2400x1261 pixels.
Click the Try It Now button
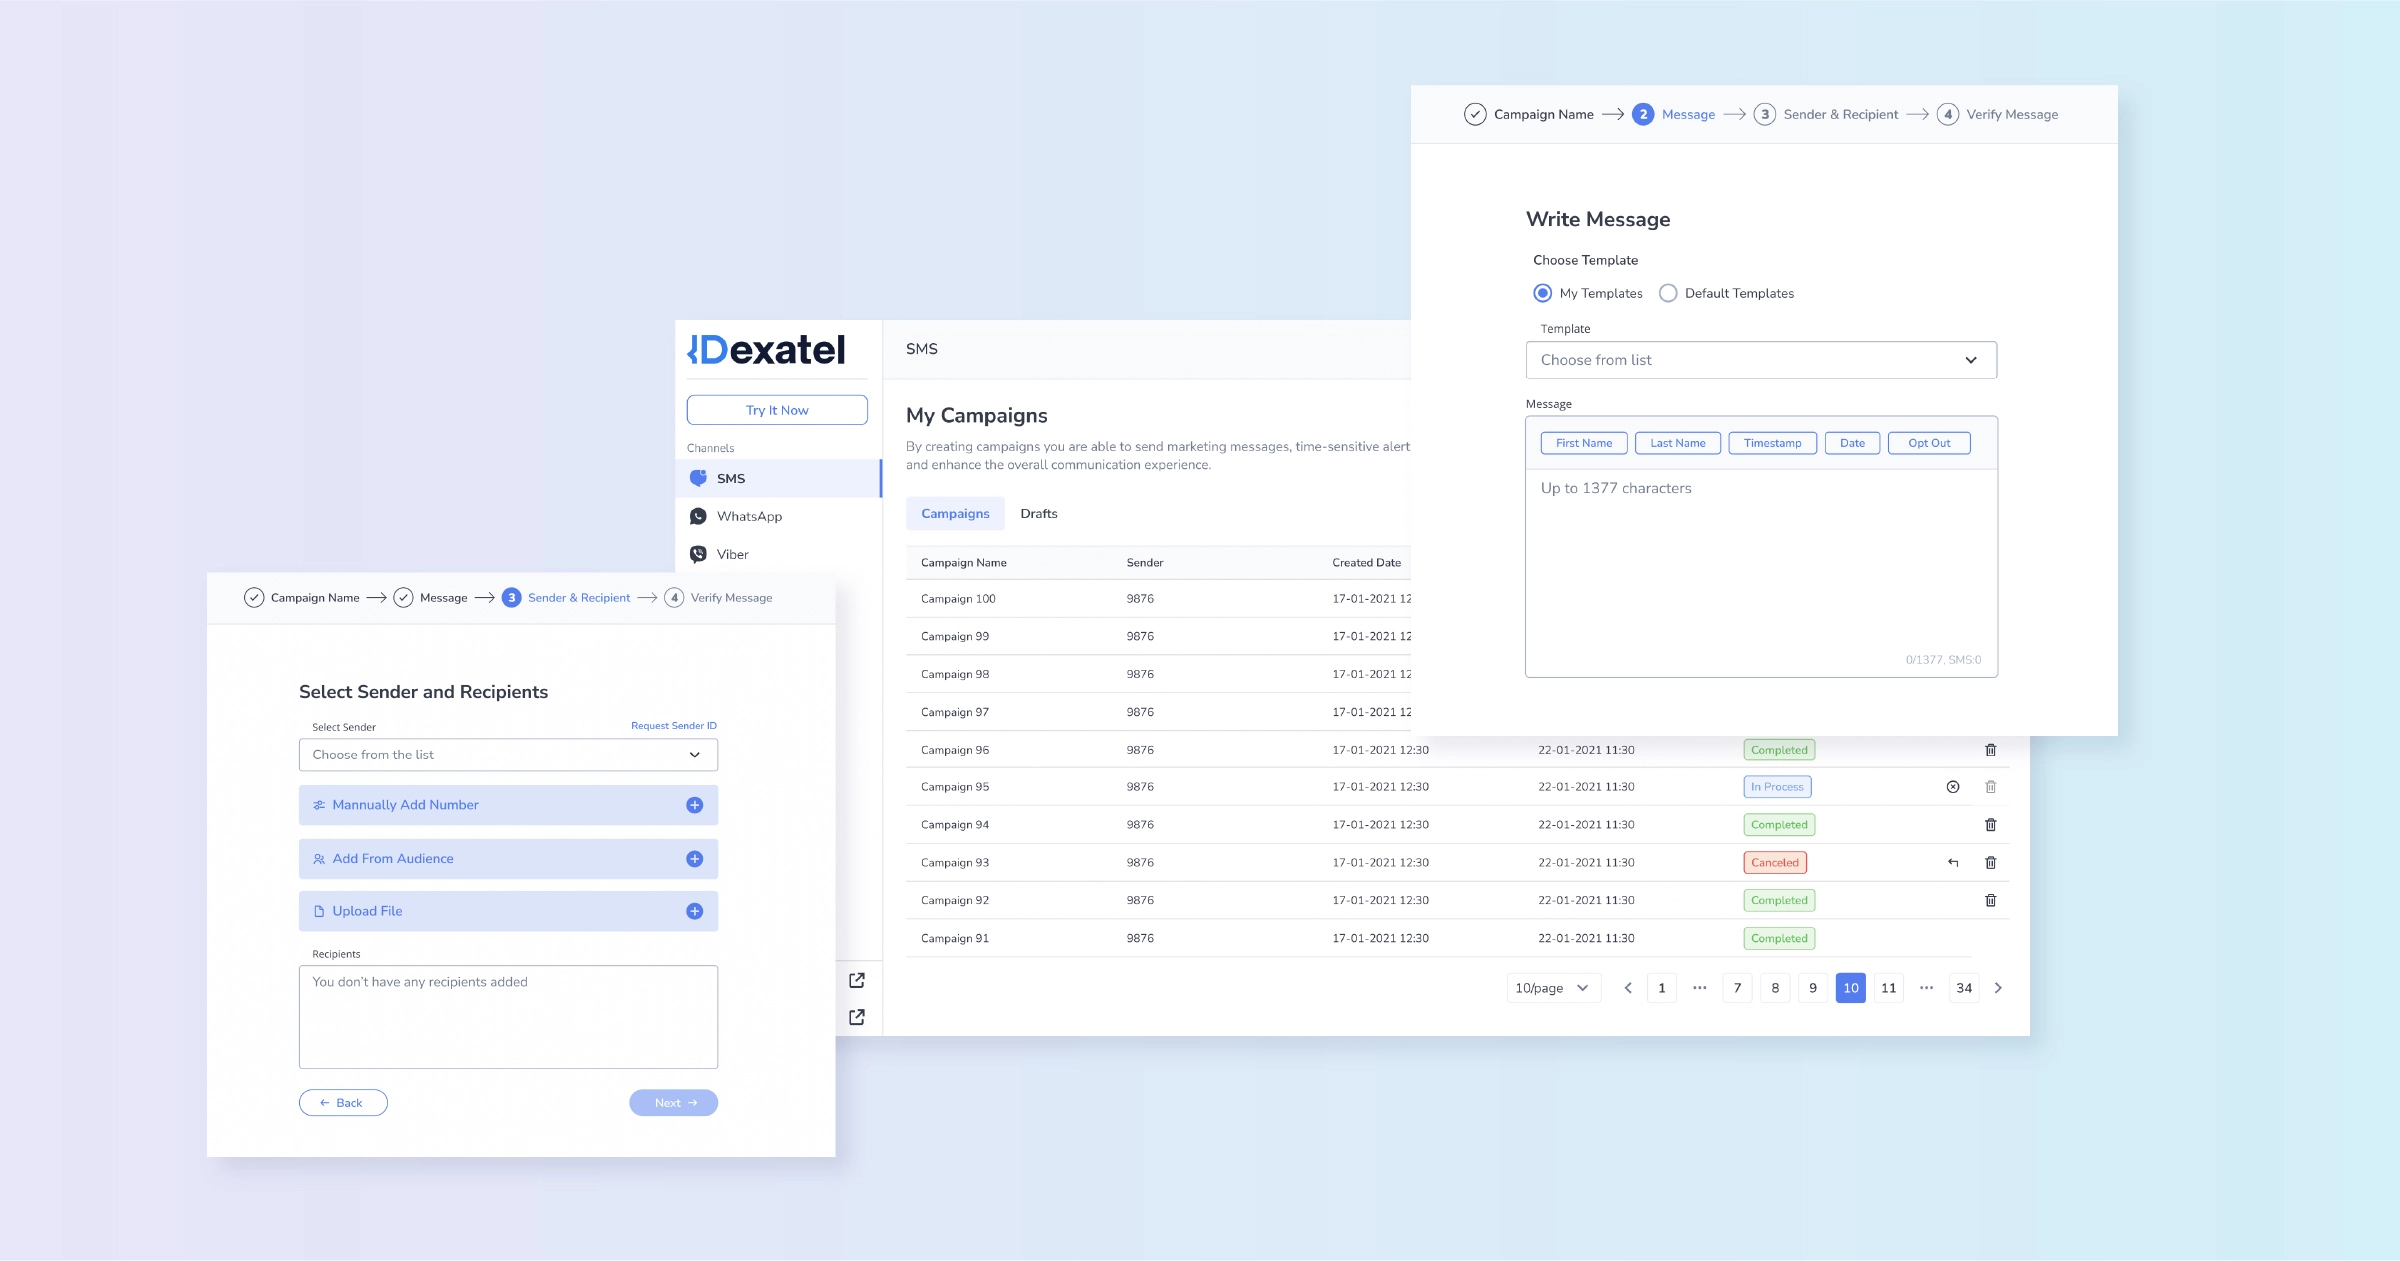(776, 410)
